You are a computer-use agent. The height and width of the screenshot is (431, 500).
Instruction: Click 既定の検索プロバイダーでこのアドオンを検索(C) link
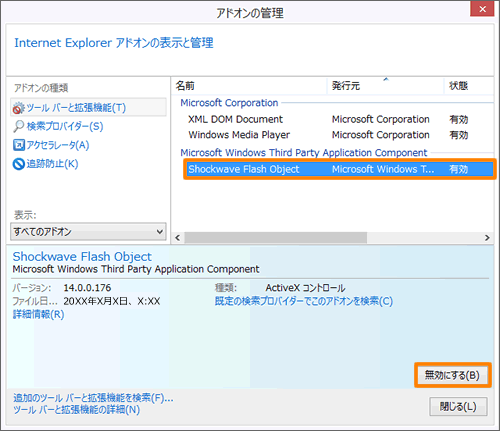pos(304,301)
